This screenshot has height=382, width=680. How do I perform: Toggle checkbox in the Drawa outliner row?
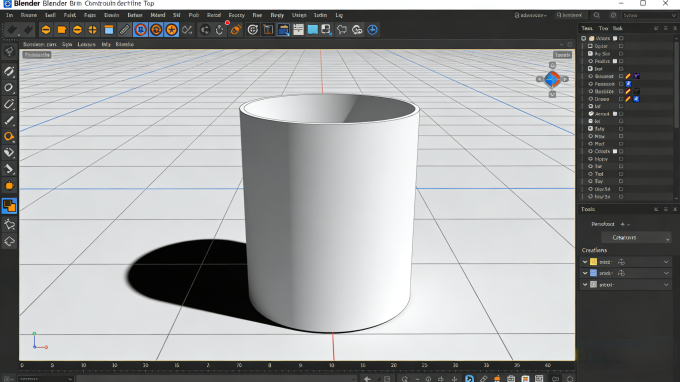tap(621, 99)
